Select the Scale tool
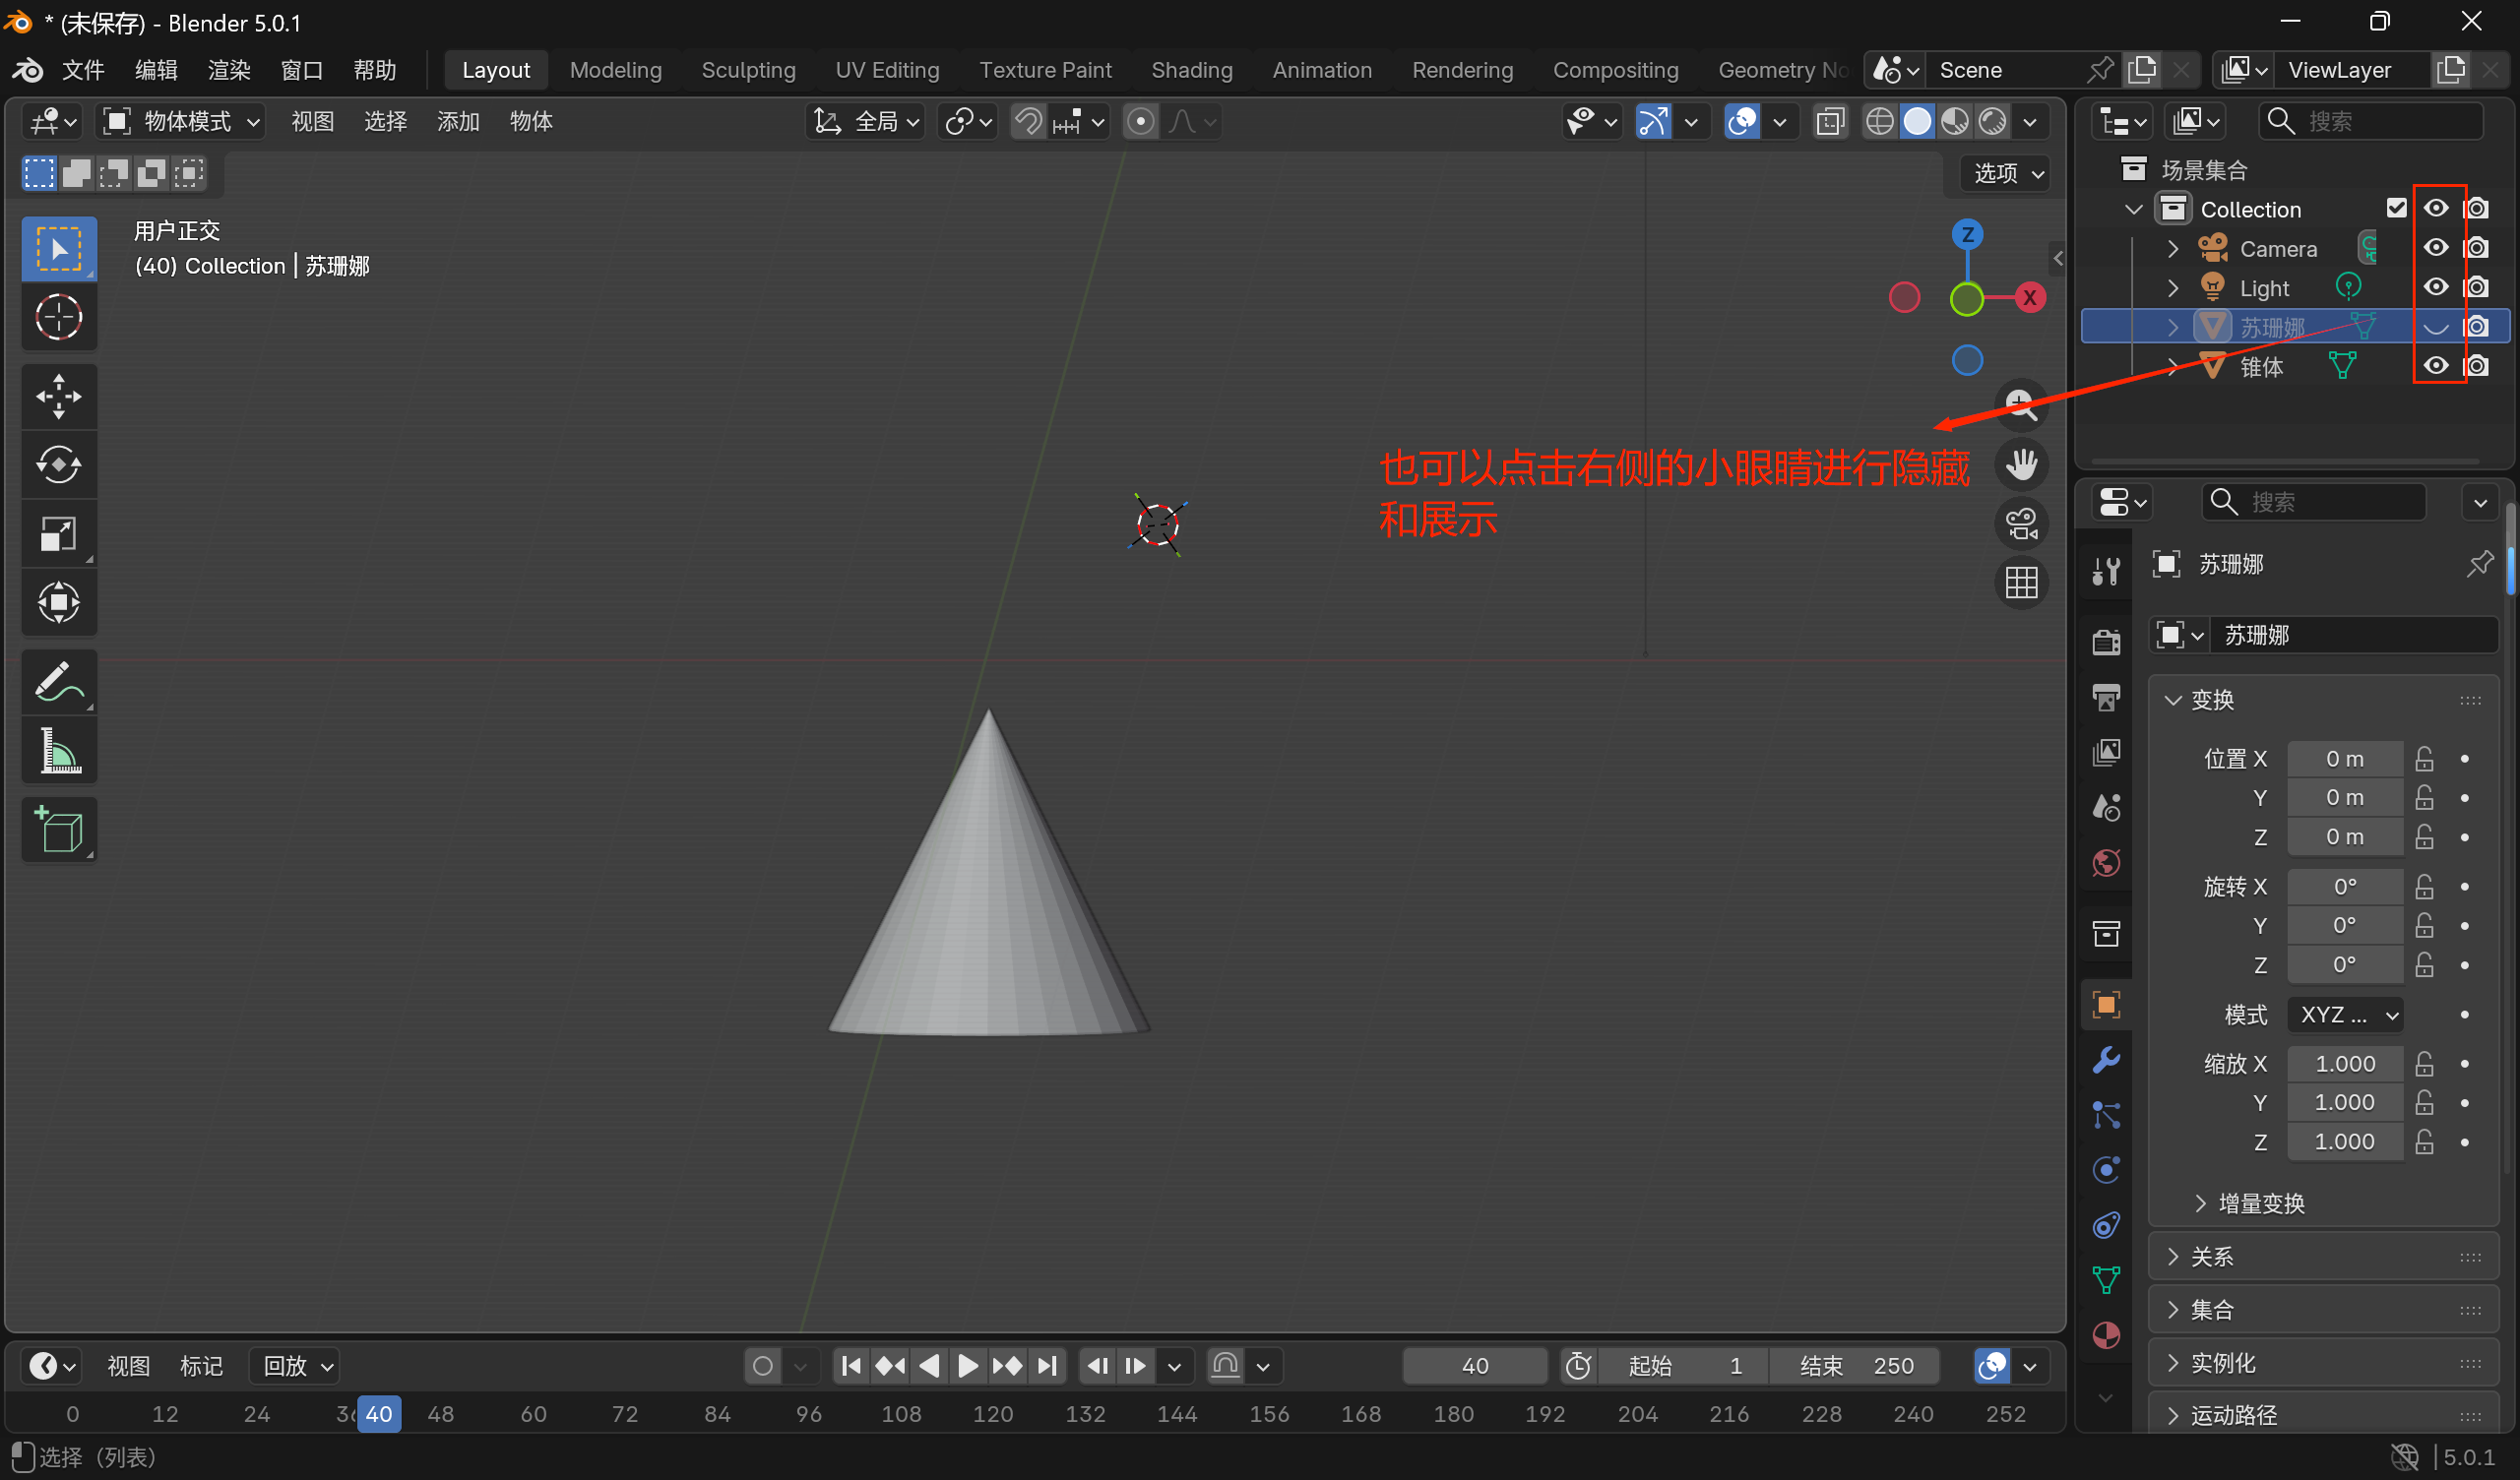Viewport: 2520px width, 1480px height. 59,534
